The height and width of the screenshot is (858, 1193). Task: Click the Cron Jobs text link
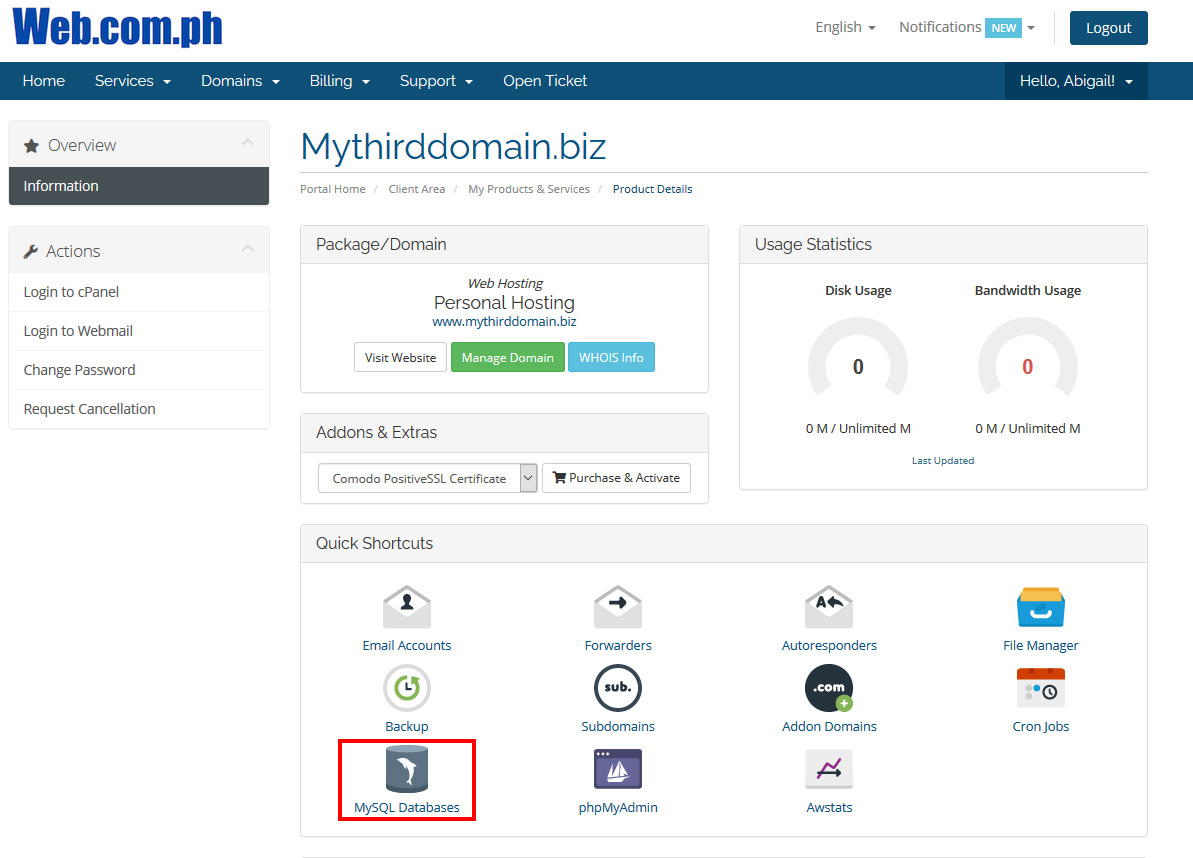click(1041, 726)
